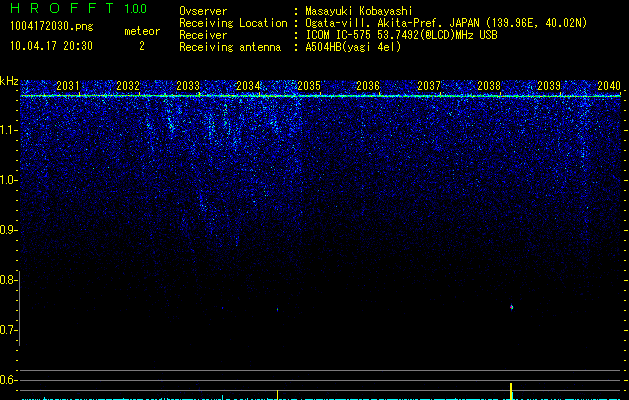The width and height of the screenshot is (629, 400).
Task: Click the 1.0 kHz frequency axis label
Action: (x=9, y=180)
